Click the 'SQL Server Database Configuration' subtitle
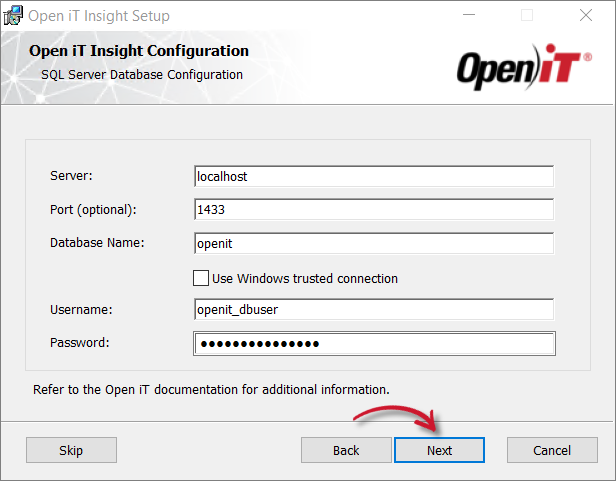Viewport: 616px width, 481px height. [142, 75]
